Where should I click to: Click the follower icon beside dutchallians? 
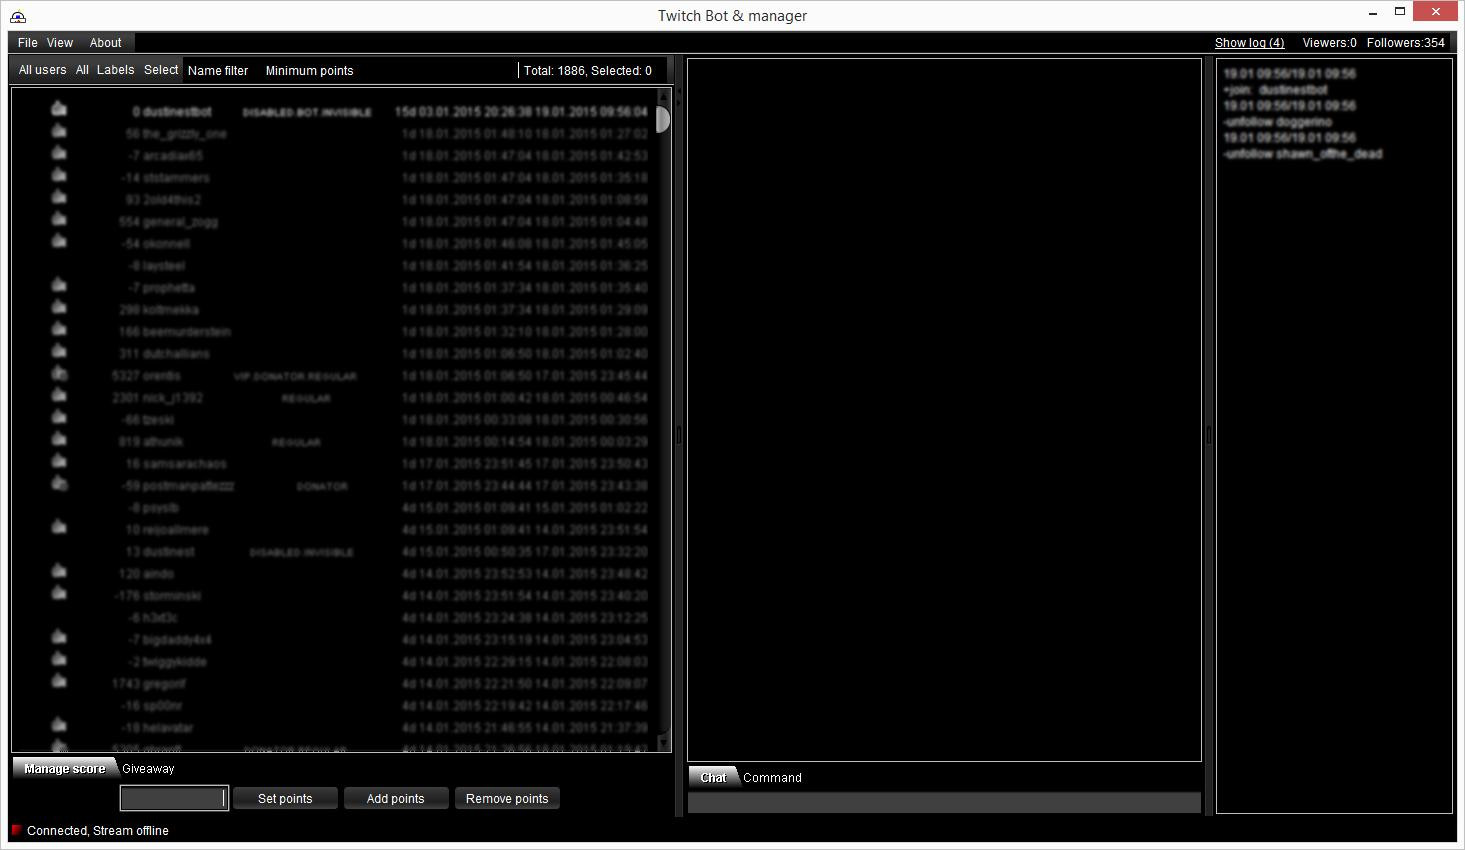click(x=59, y=351)
